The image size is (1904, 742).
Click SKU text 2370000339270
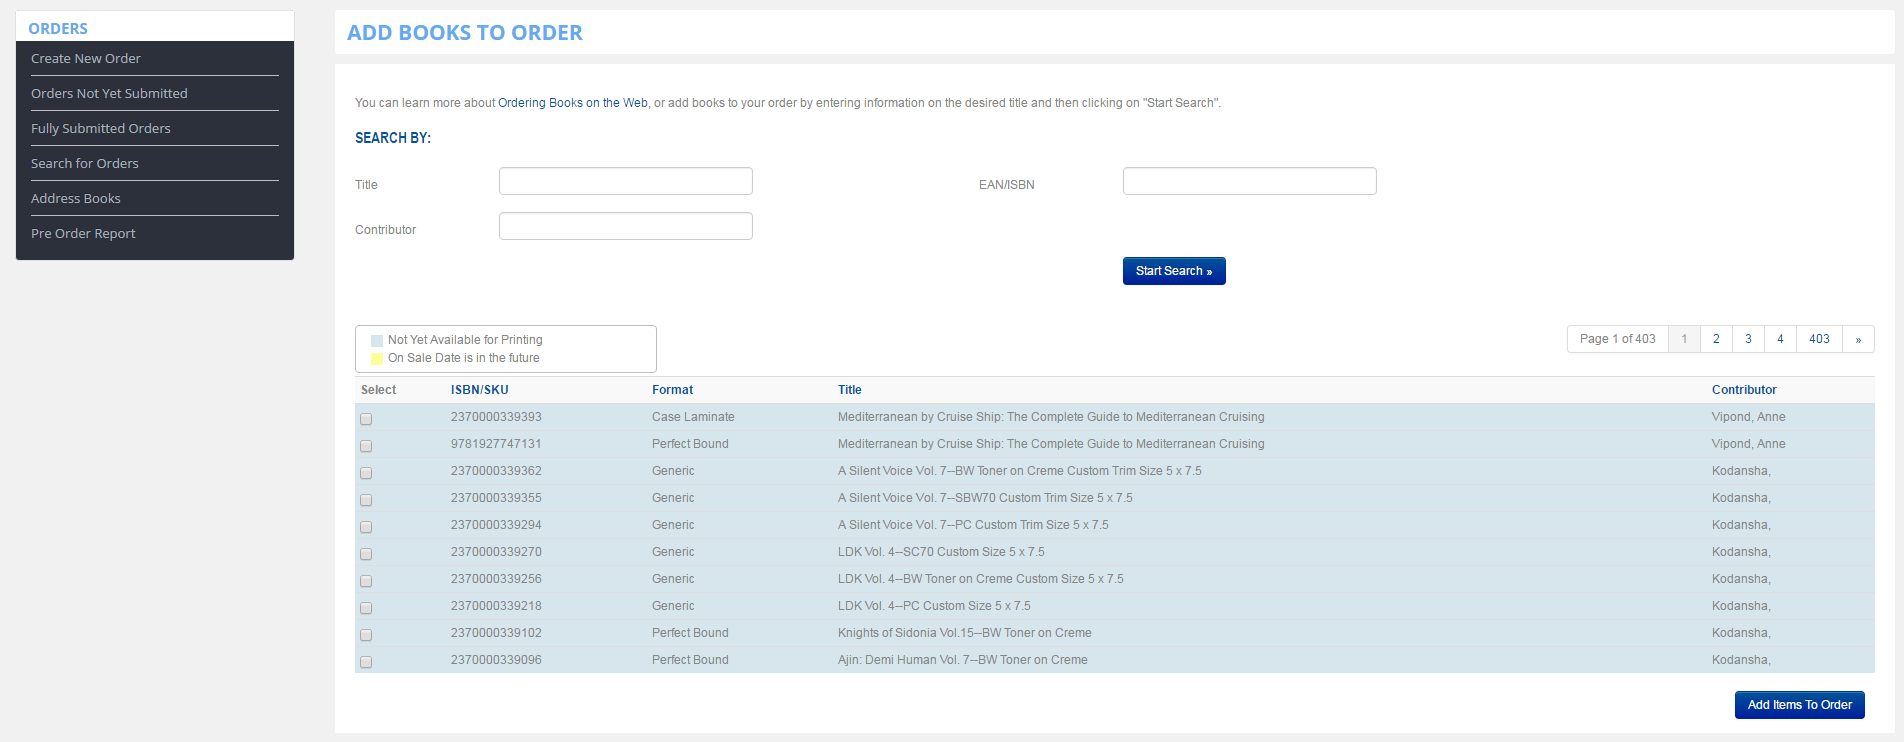[496, 552]
